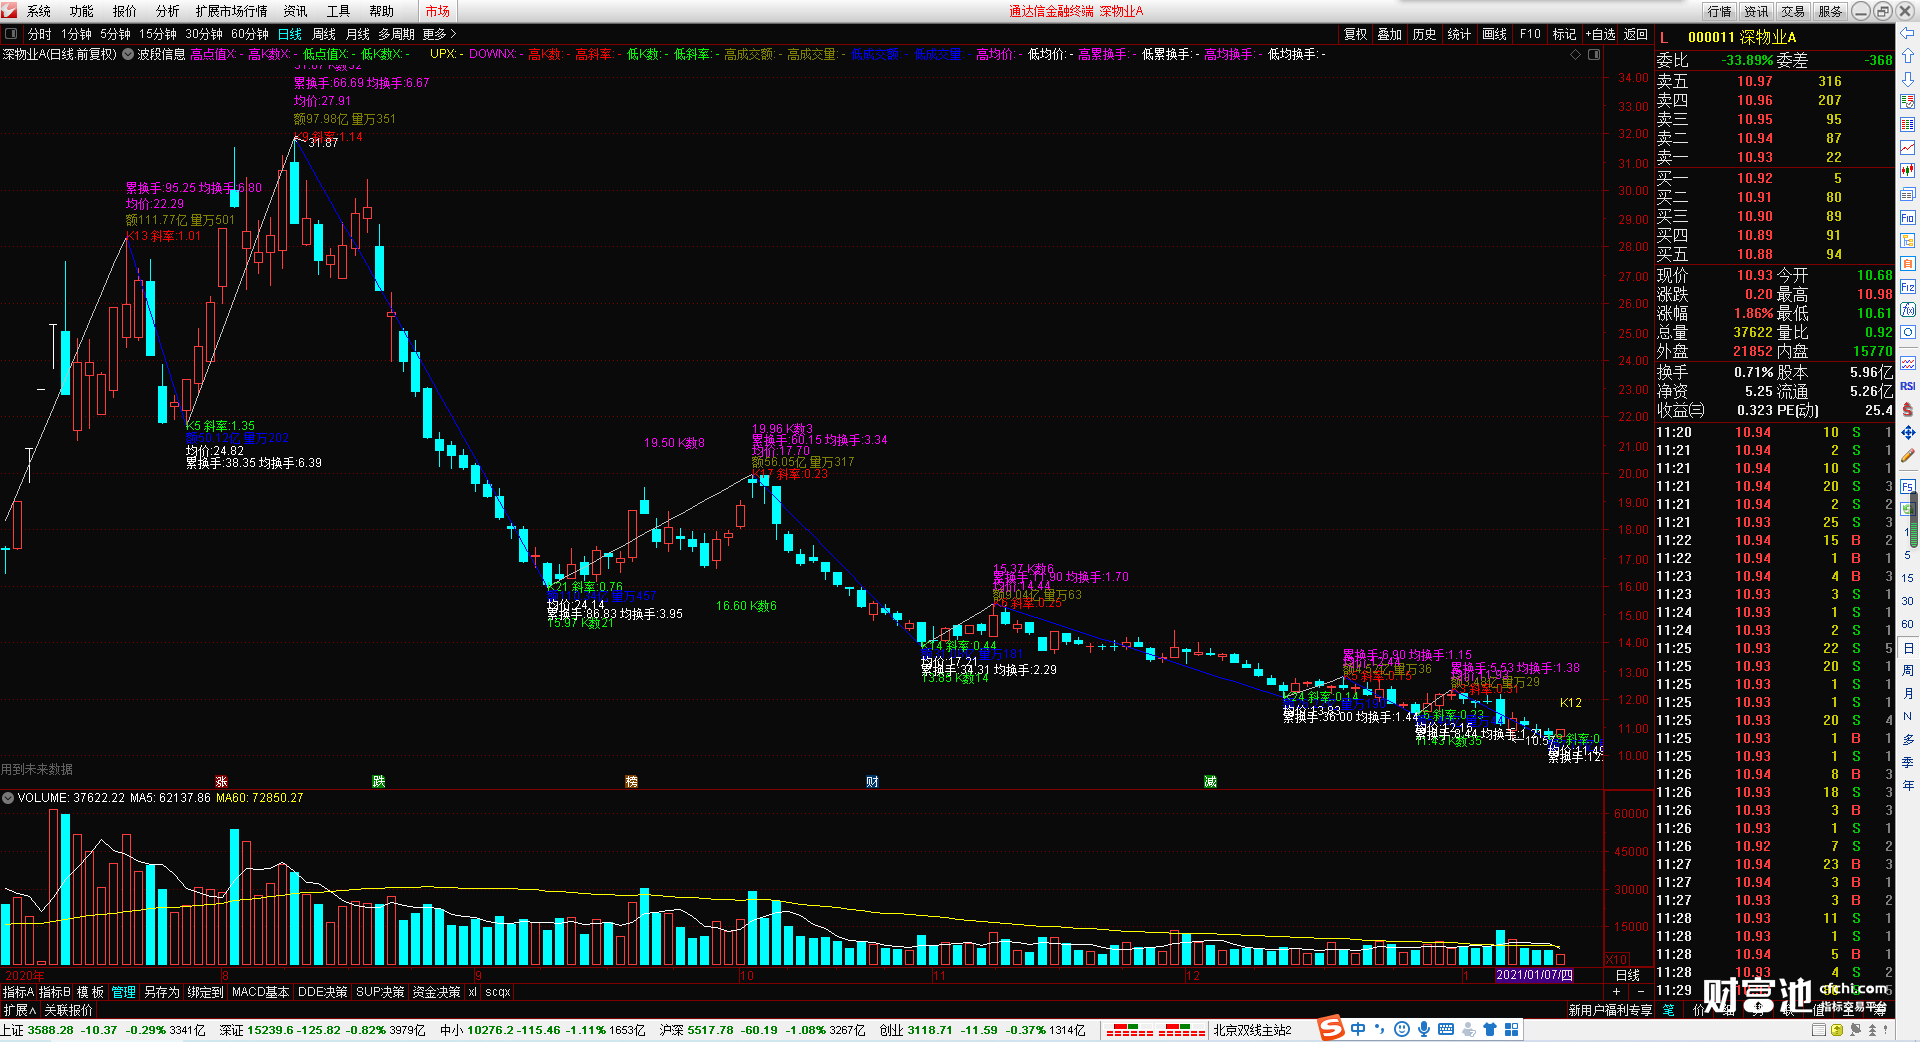Switch to the 指标A tab
1920x1042 pixels.
pyautogui.click(x=18, y=992)
